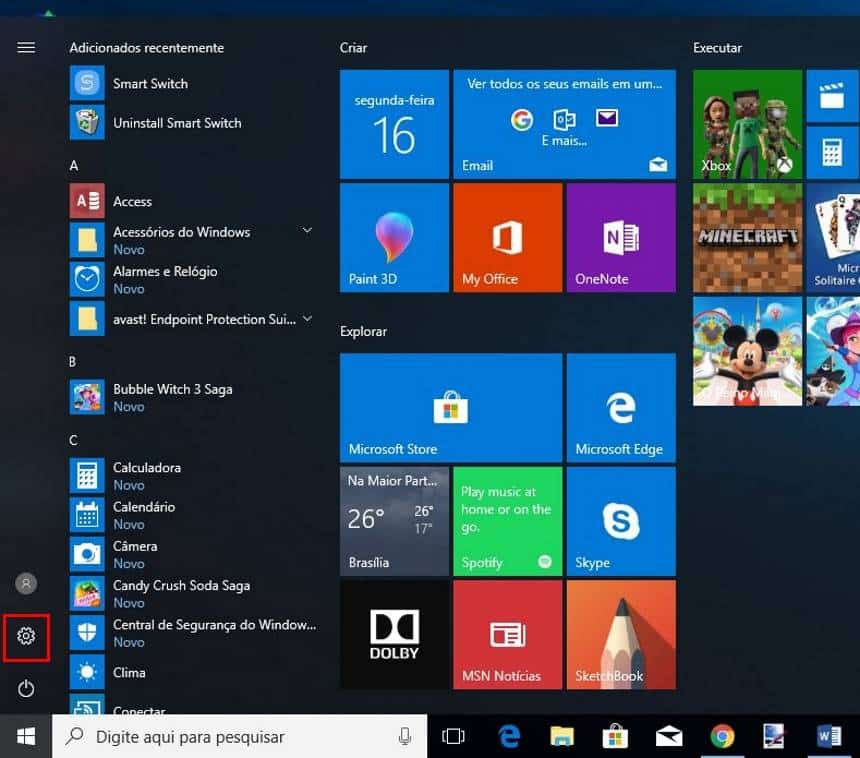Open Chrome from taskbar

coord(722,736)
